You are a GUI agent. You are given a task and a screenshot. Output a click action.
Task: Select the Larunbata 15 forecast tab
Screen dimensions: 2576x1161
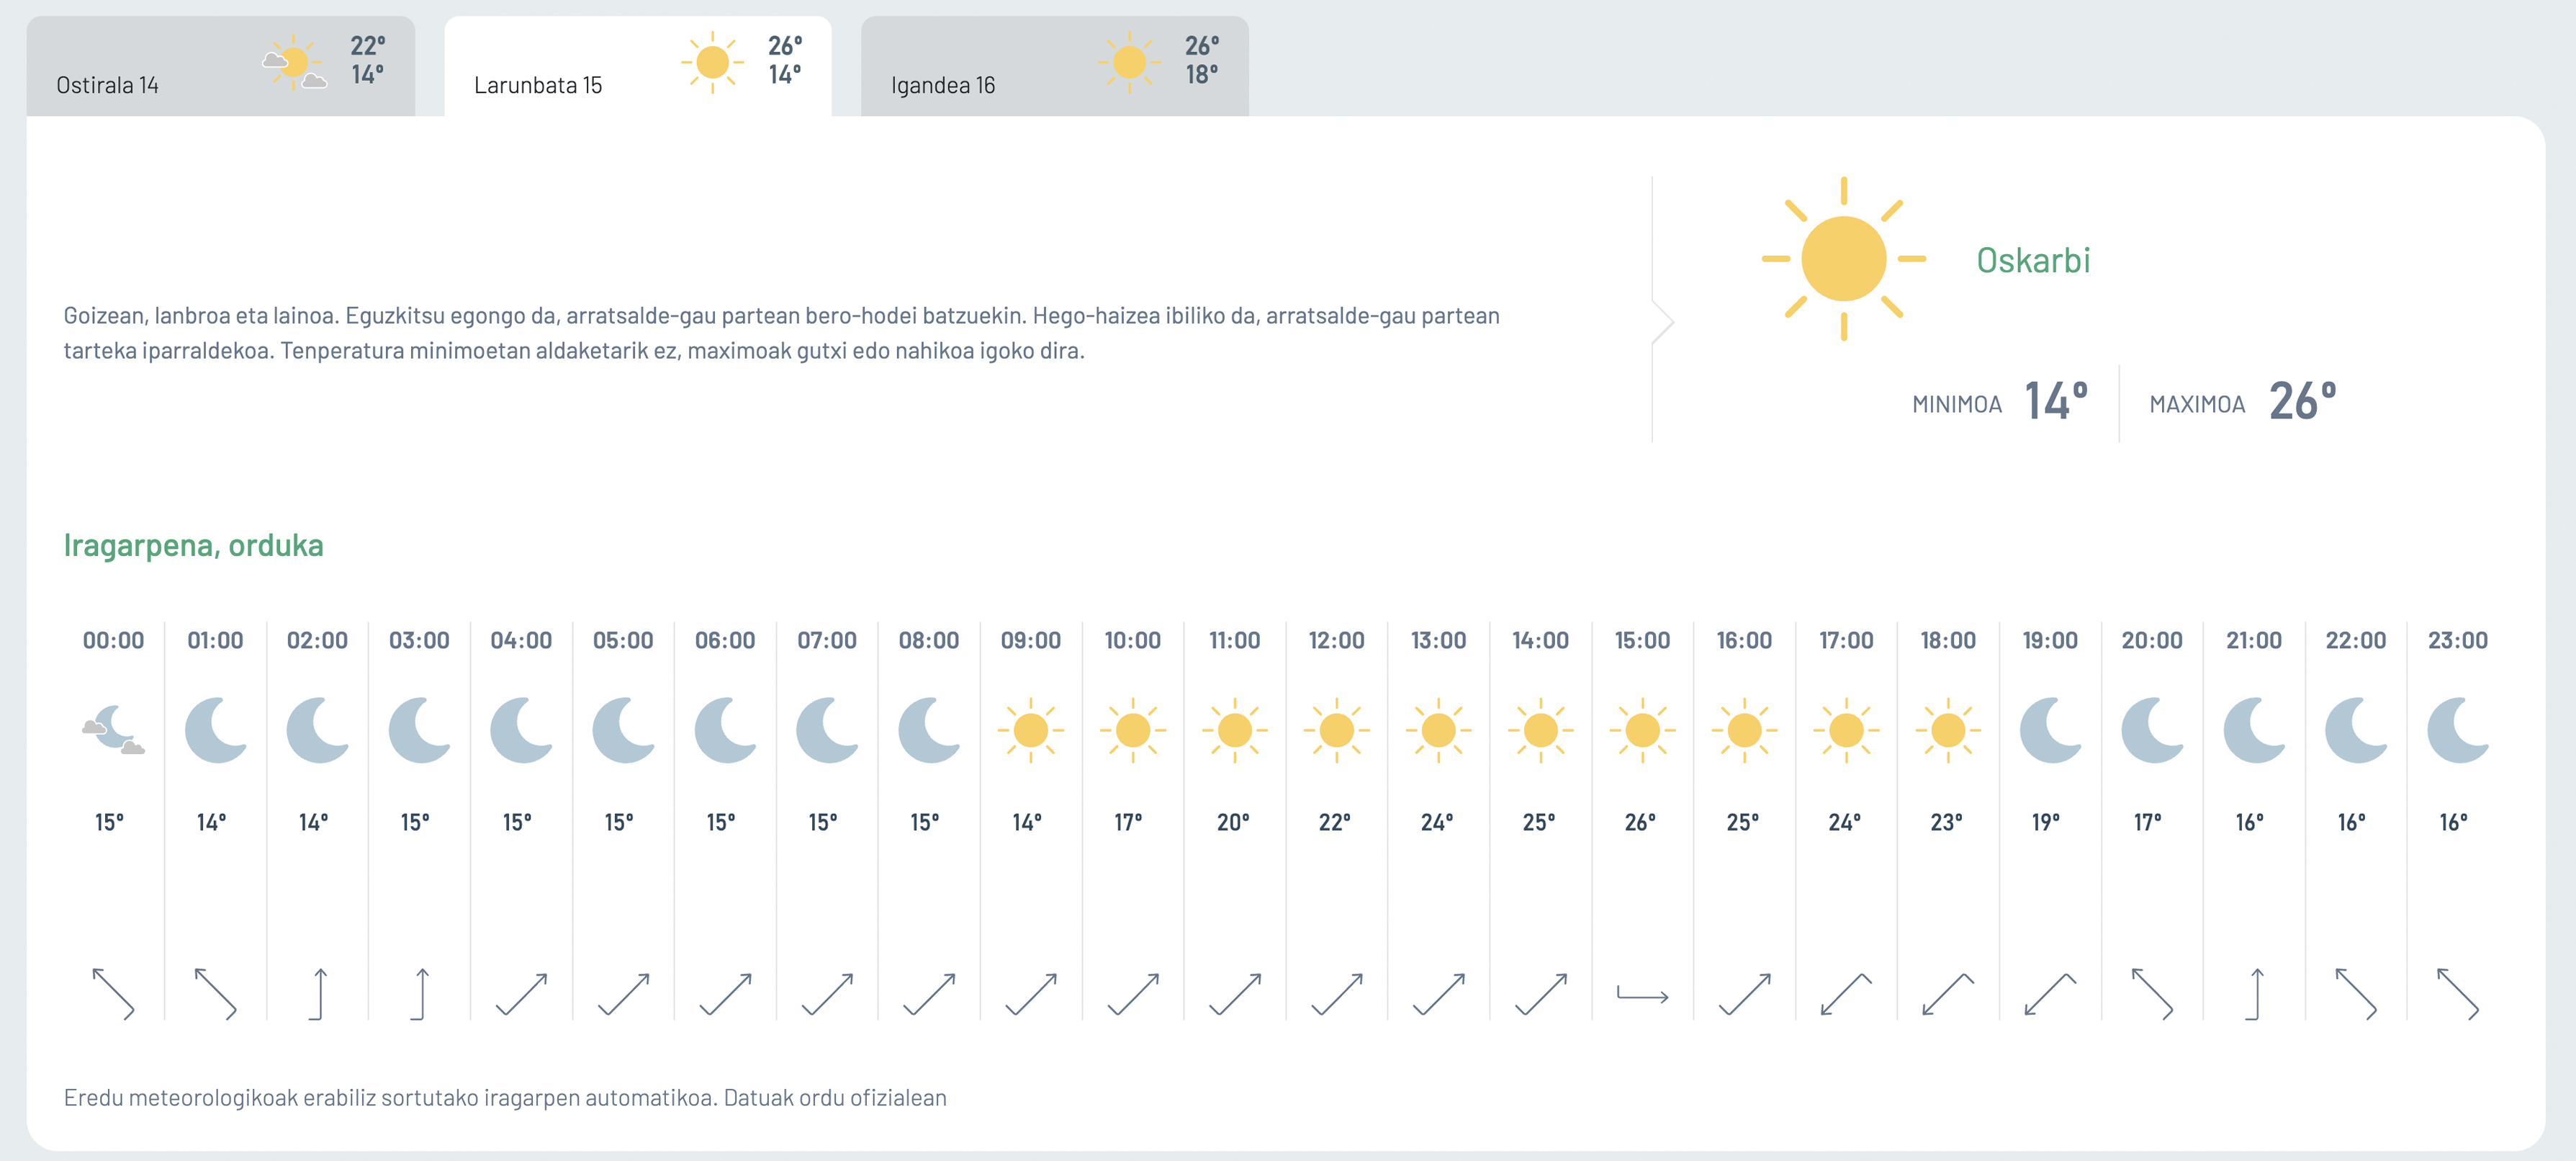[x=638, y=66]
